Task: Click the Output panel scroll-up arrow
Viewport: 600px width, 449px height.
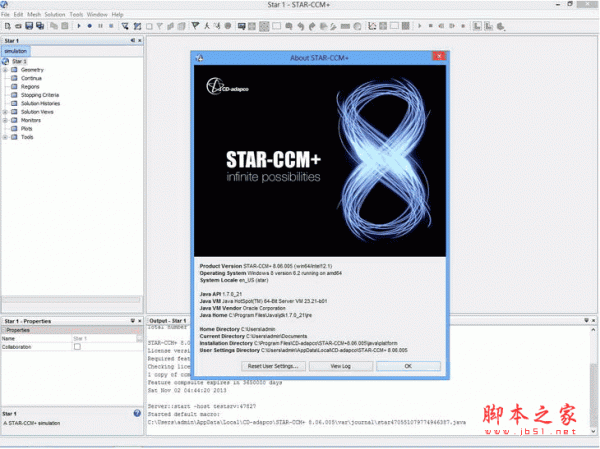Action: [593, 330]
